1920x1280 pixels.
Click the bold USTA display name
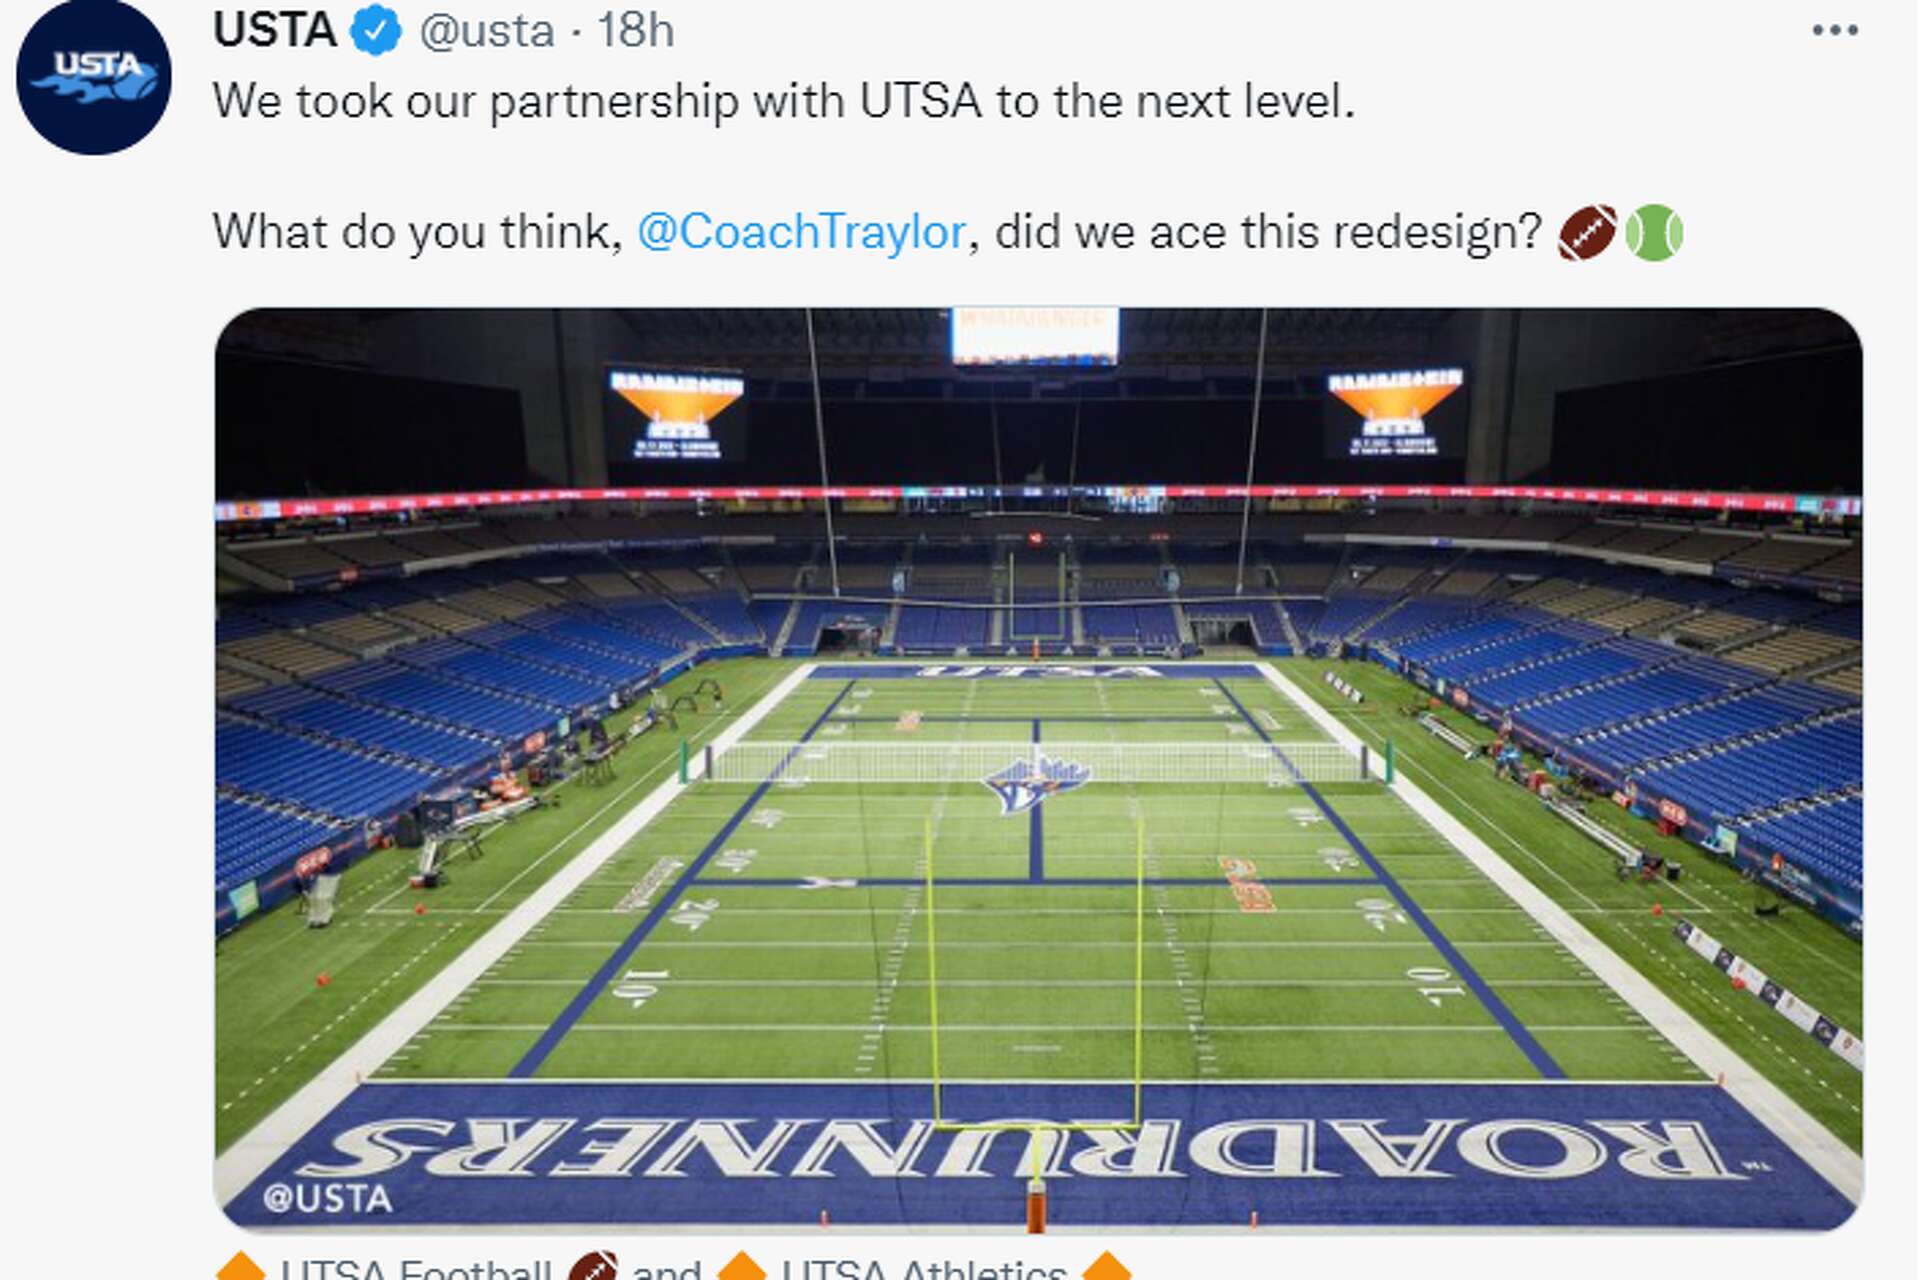275,31
